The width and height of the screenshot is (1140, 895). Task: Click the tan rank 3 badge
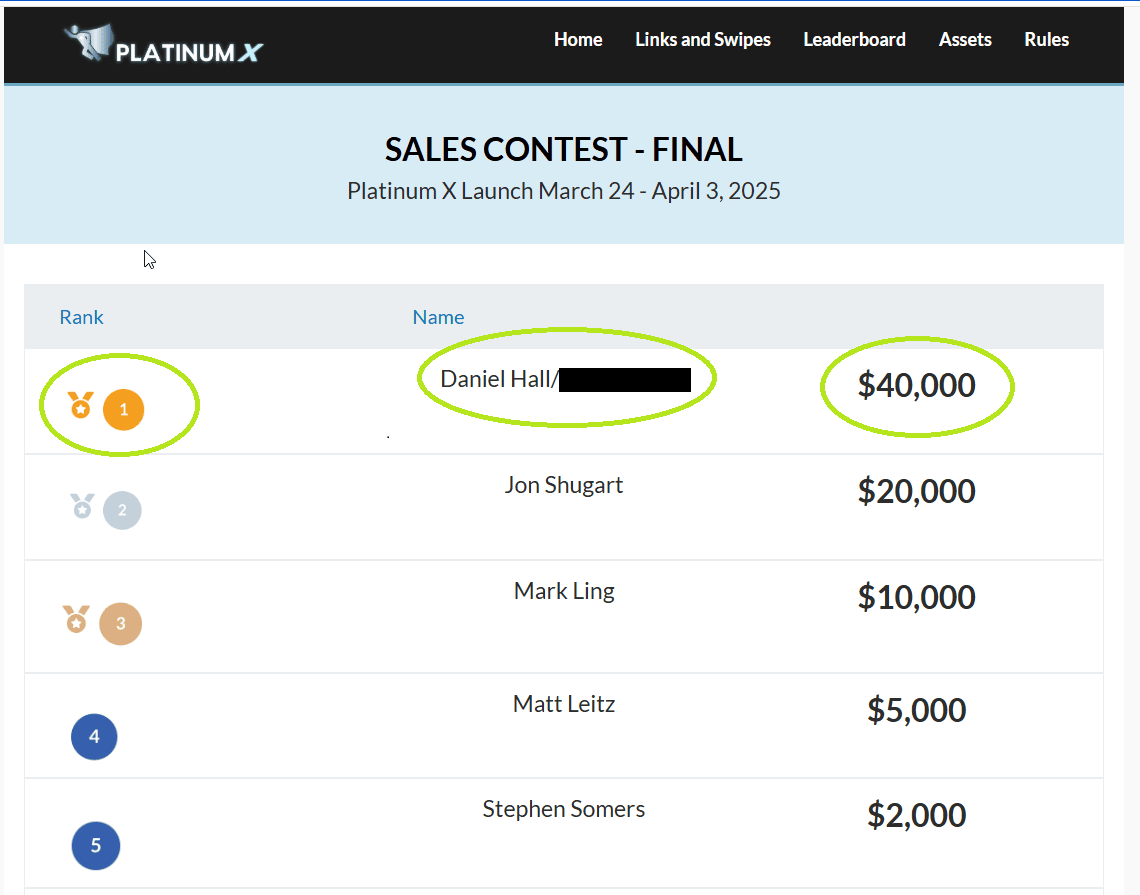pos(121,624)
